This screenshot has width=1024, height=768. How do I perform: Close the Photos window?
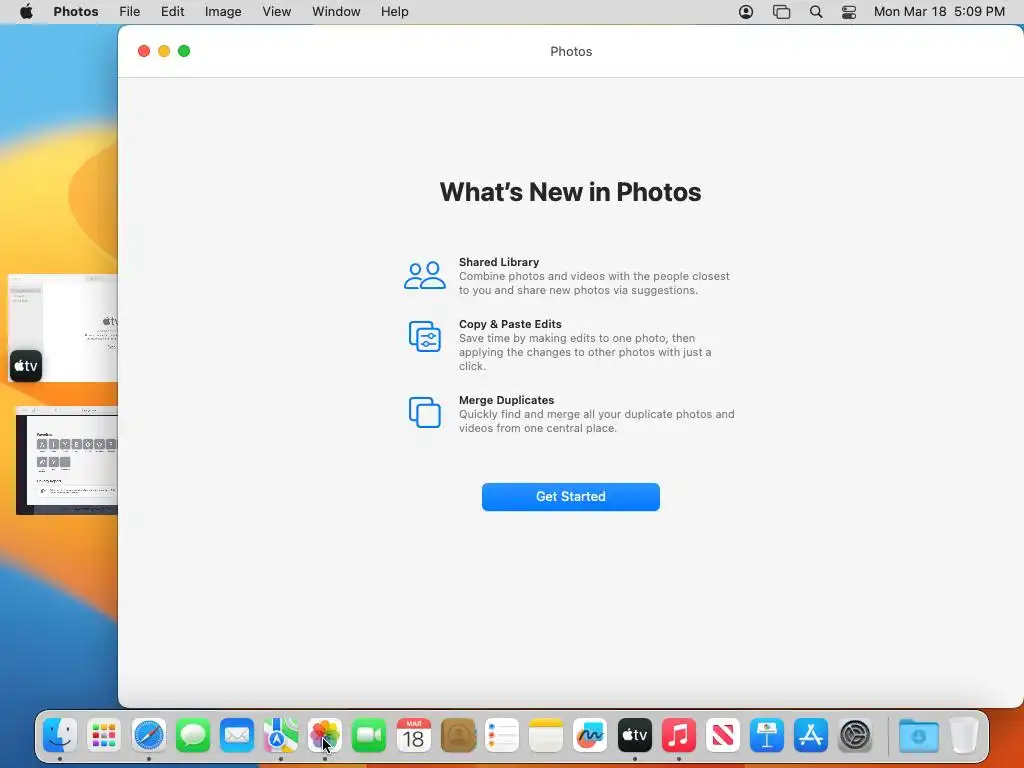click(144, 51)
